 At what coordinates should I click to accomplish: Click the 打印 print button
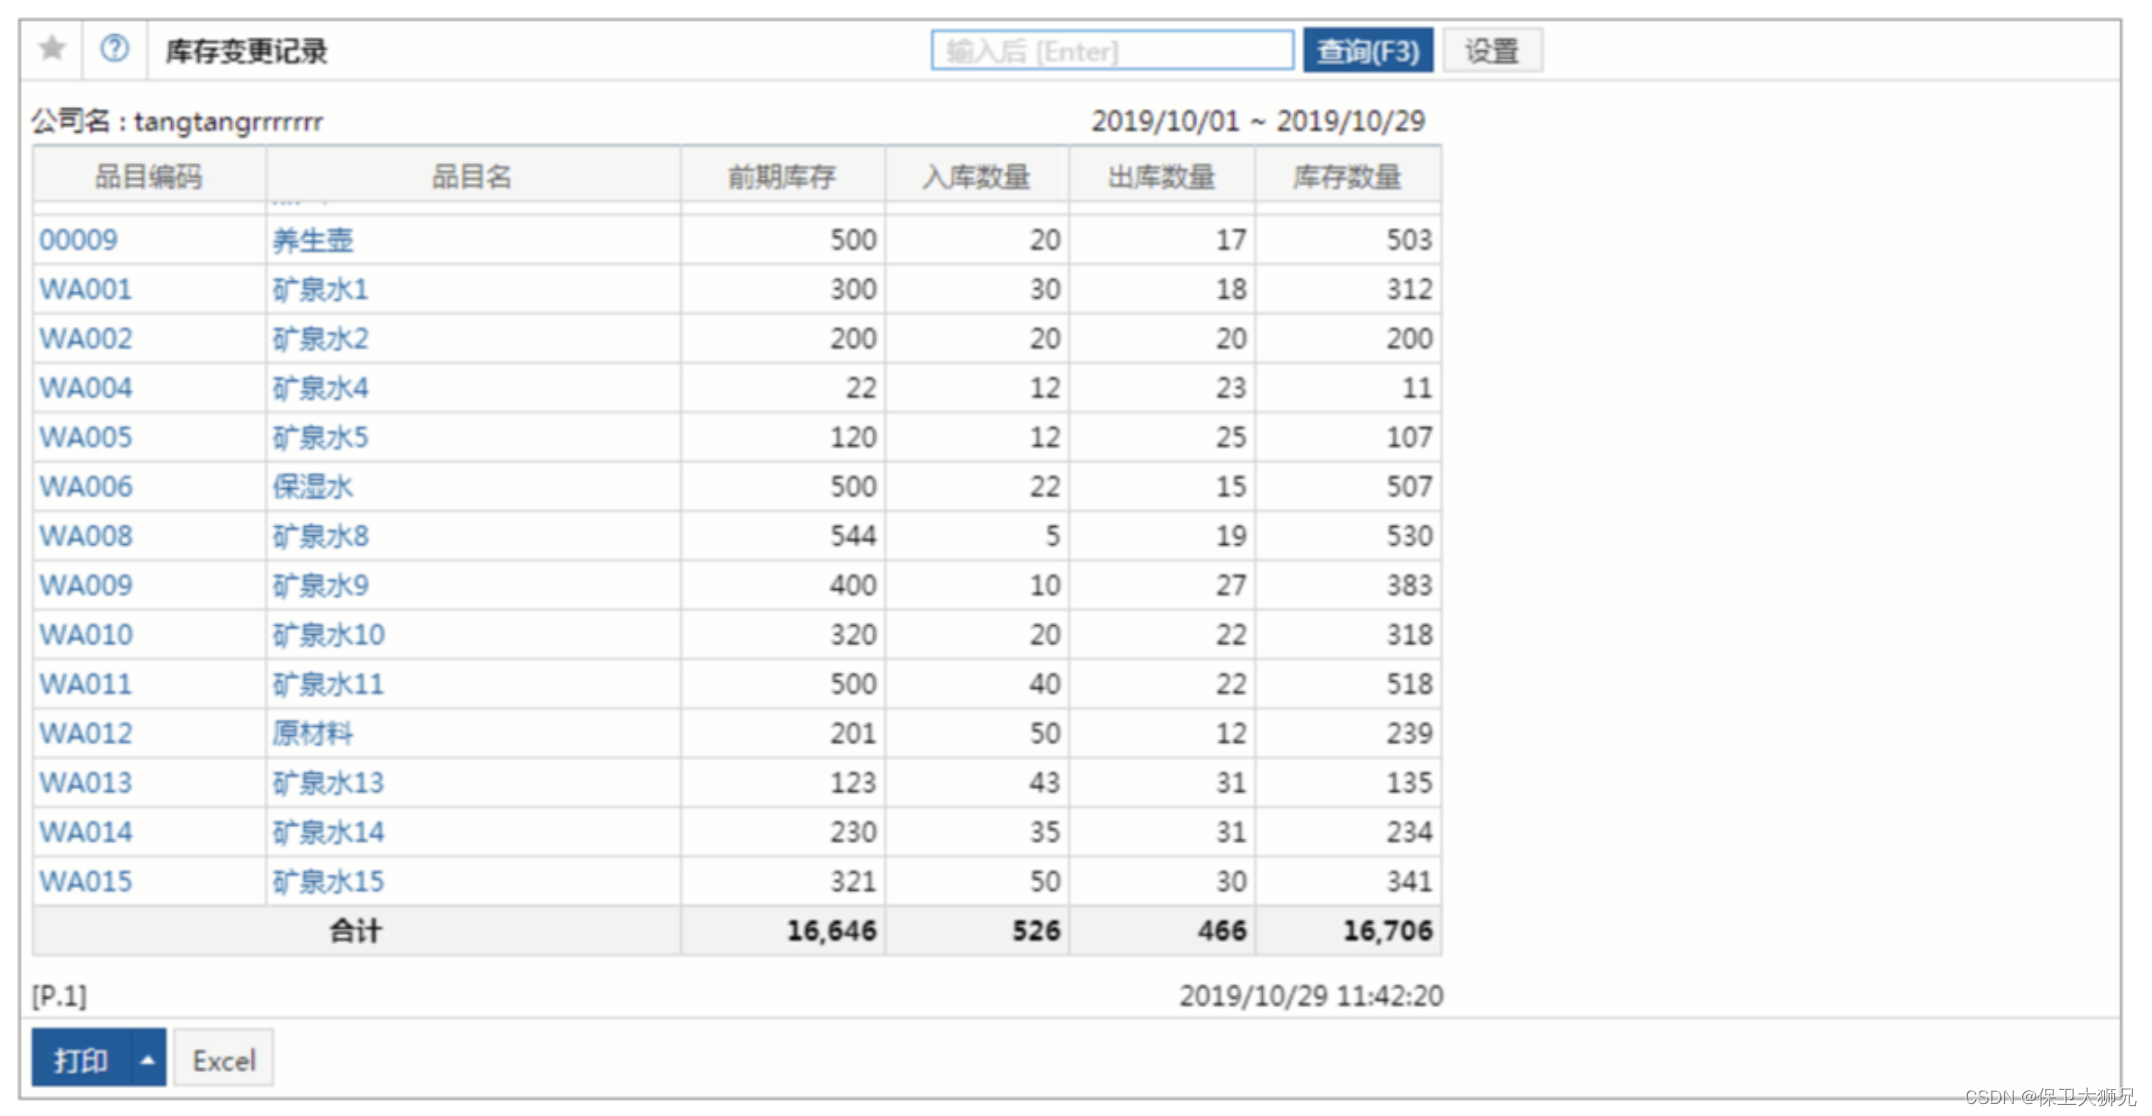coord(81,1059)
